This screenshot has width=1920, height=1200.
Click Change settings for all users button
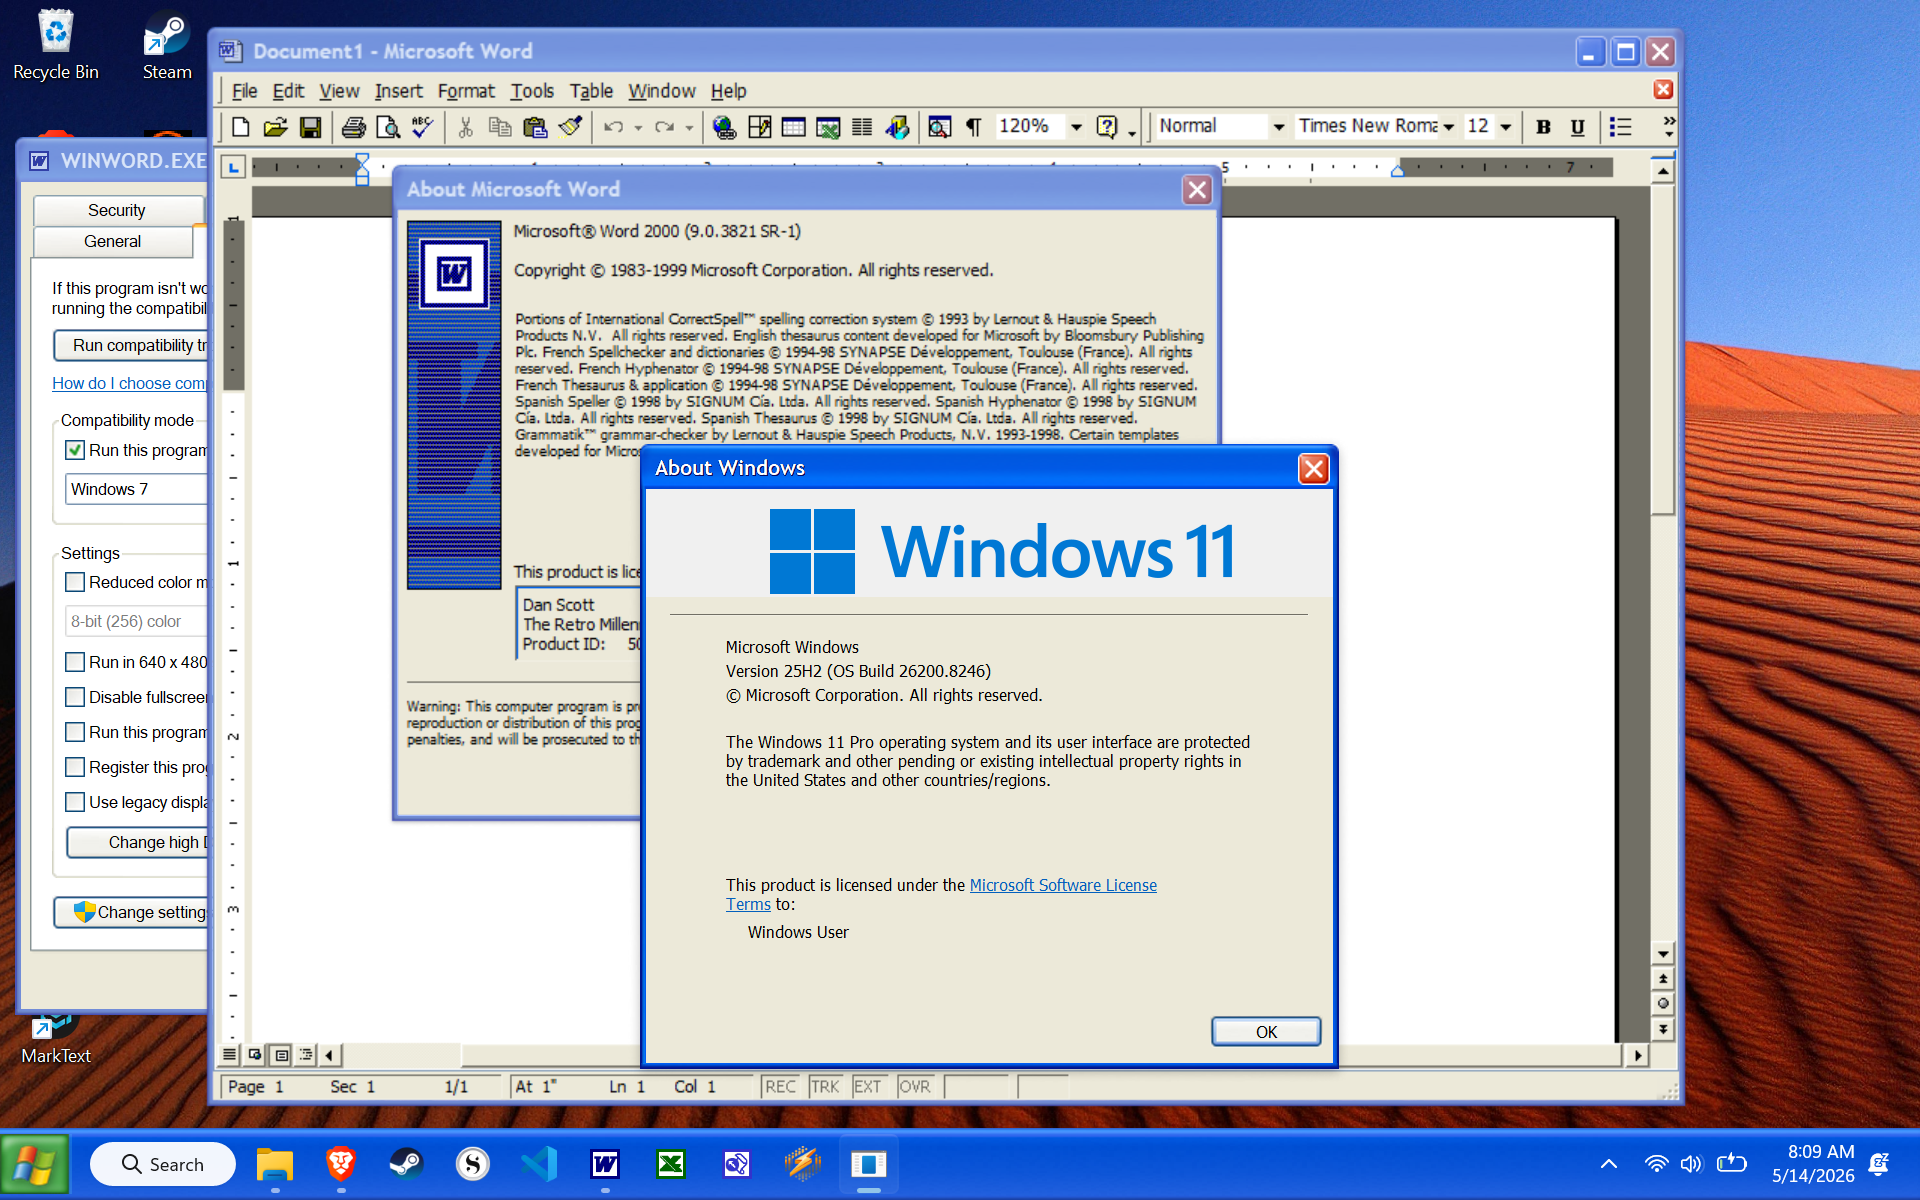(131, 912)
